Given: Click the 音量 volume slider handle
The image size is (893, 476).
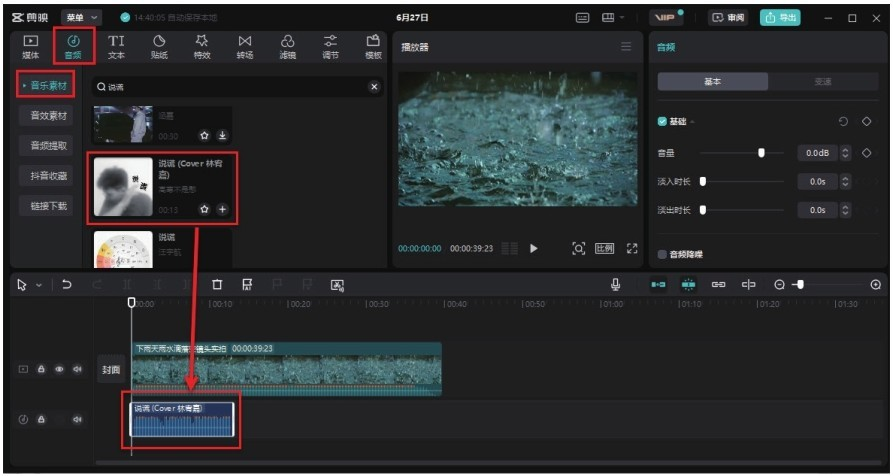Looking at the screenshot, I should [x=761, y=153].
